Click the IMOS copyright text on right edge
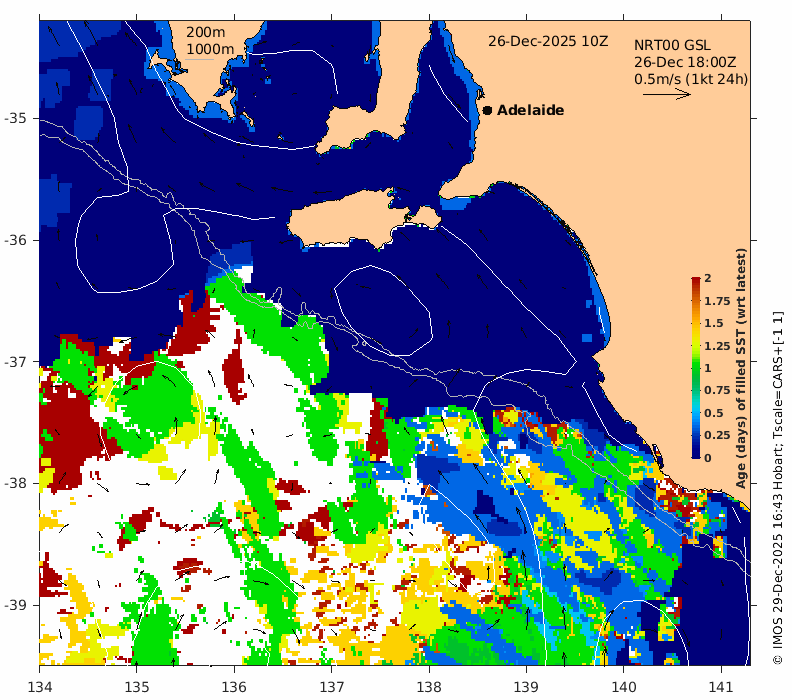Viewport: 792px width, 700px height. [x=778, y=488]
